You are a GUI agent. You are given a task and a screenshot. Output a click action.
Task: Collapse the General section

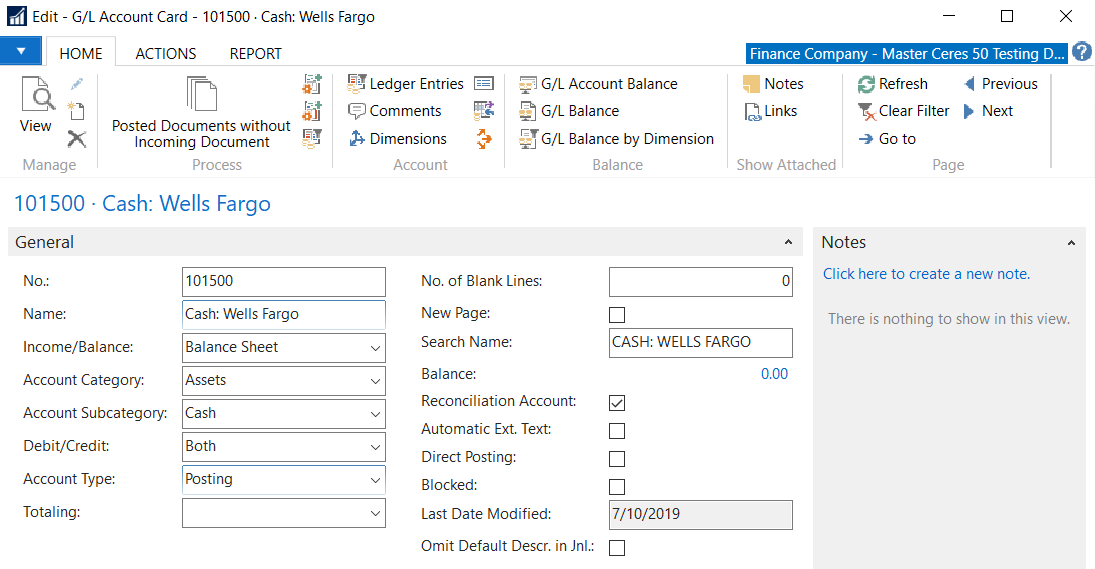pyautogui.click(x=788, y=243)
